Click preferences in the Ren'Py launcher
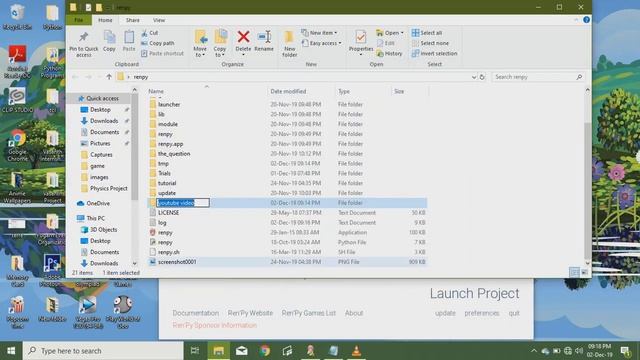 click(482, 313)
